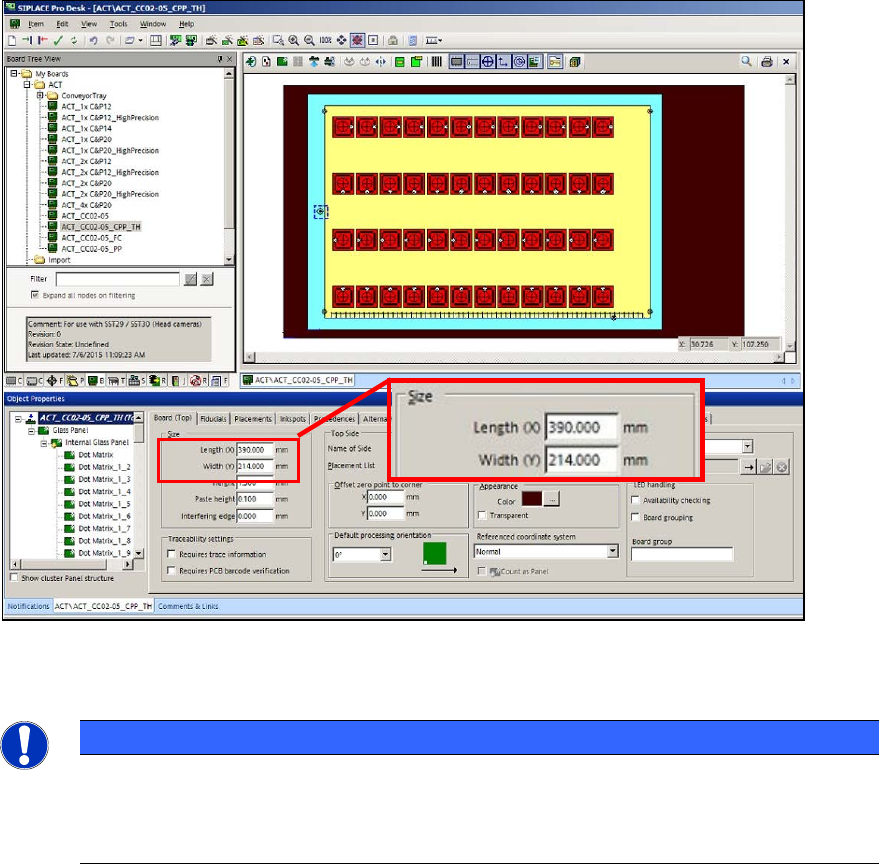Click the undo arrow icon

click(x=94, y=40)
